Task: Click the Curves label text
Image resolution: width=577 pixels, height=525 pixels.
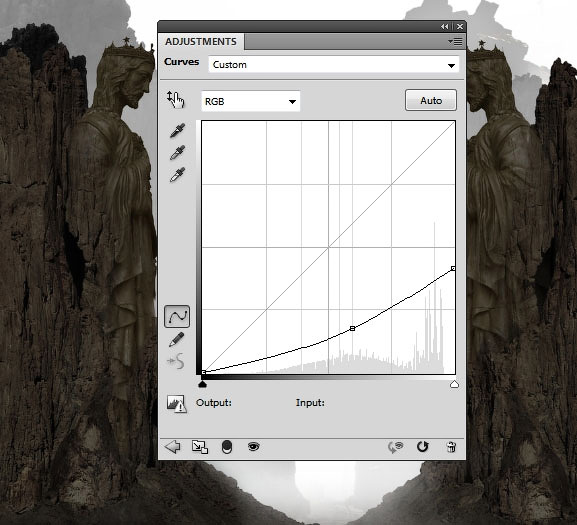Action: click(x=181, y=61)
